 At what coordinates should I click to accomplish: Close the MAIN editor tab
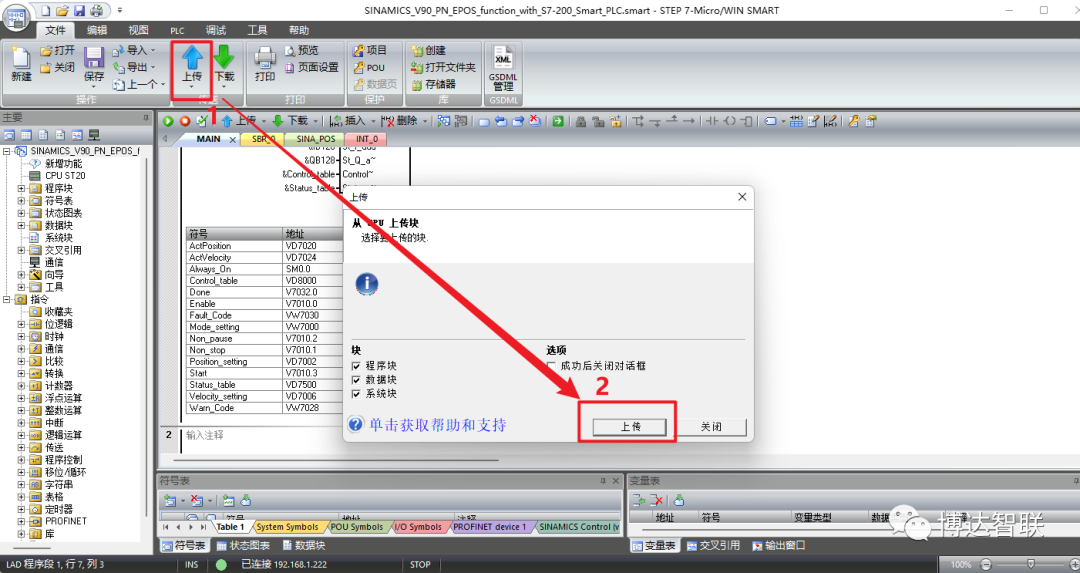tap(233, 139)
